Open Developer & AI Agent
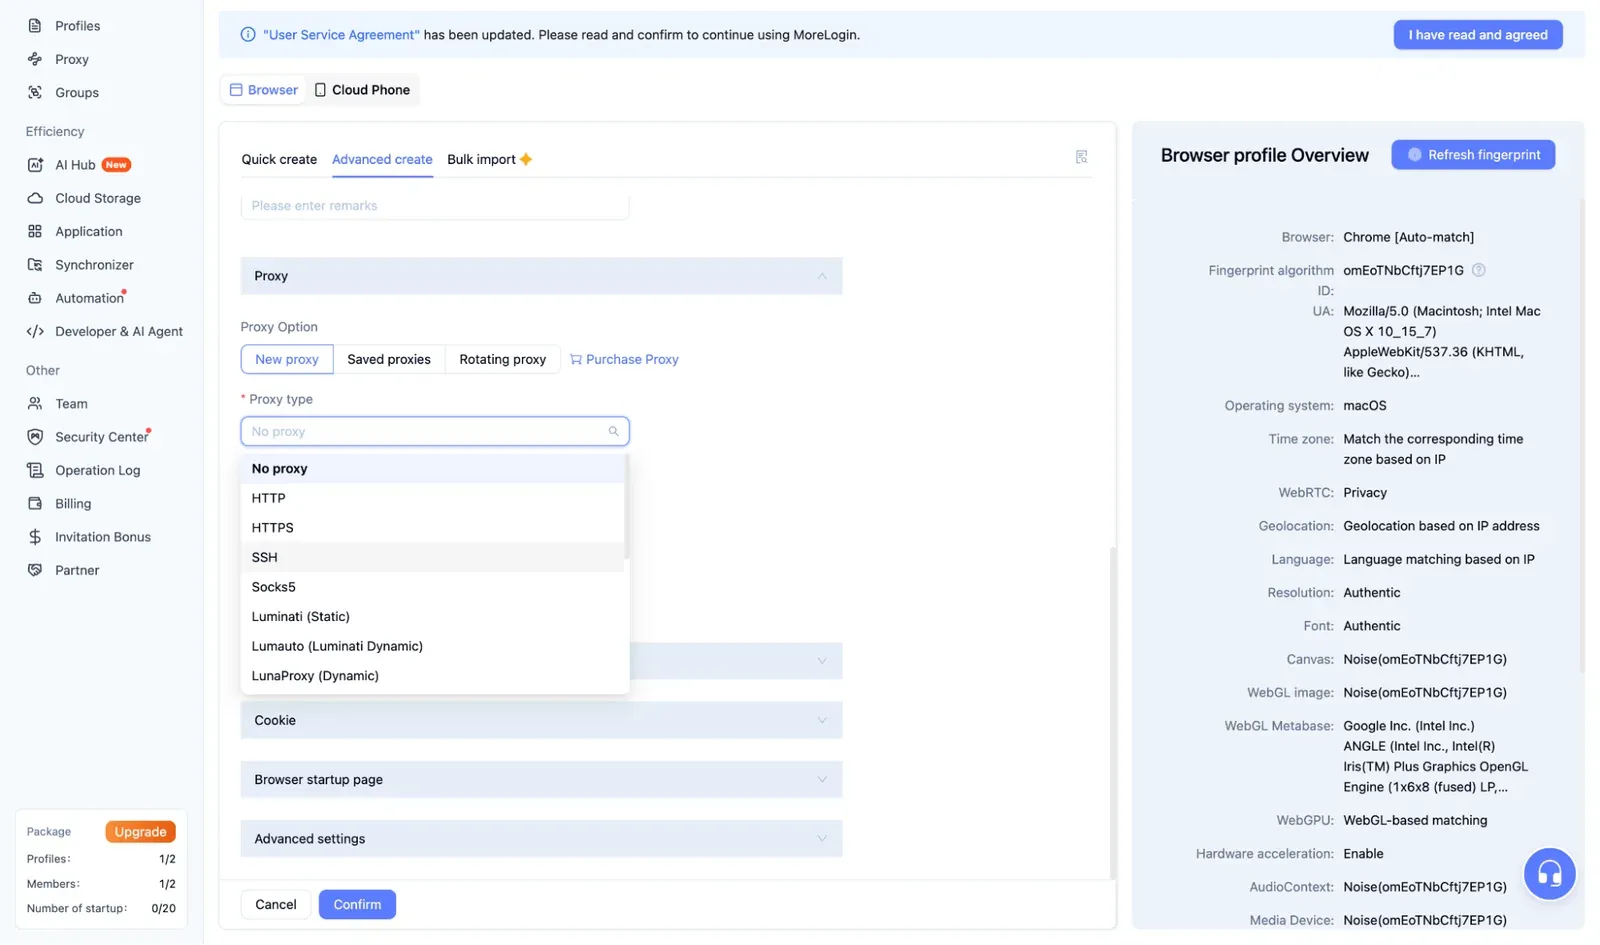Screen dimensions: 1600x945 coord(118,331)
